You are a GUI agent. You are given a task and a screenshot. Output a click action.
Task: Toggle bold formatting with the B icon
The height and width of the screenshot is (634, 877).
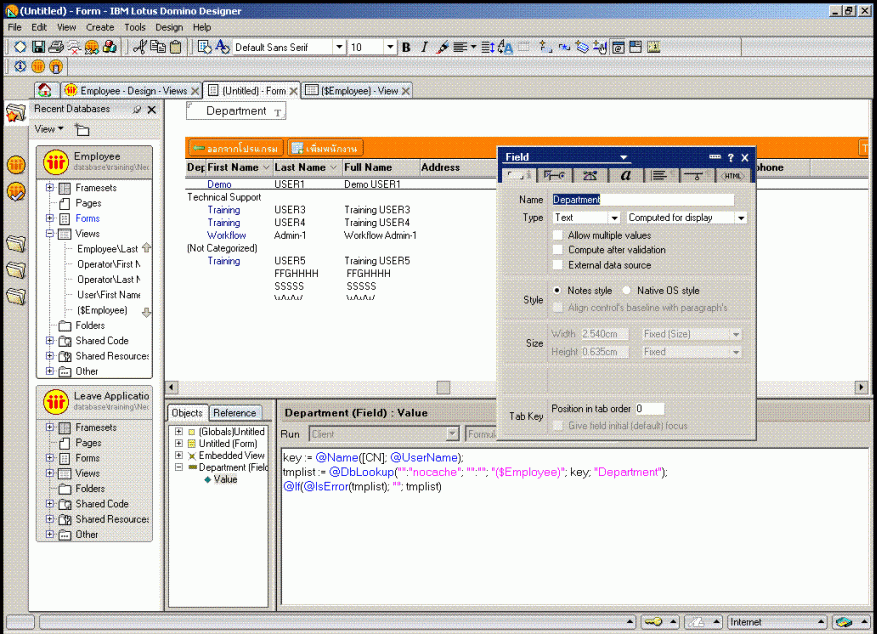407,48
